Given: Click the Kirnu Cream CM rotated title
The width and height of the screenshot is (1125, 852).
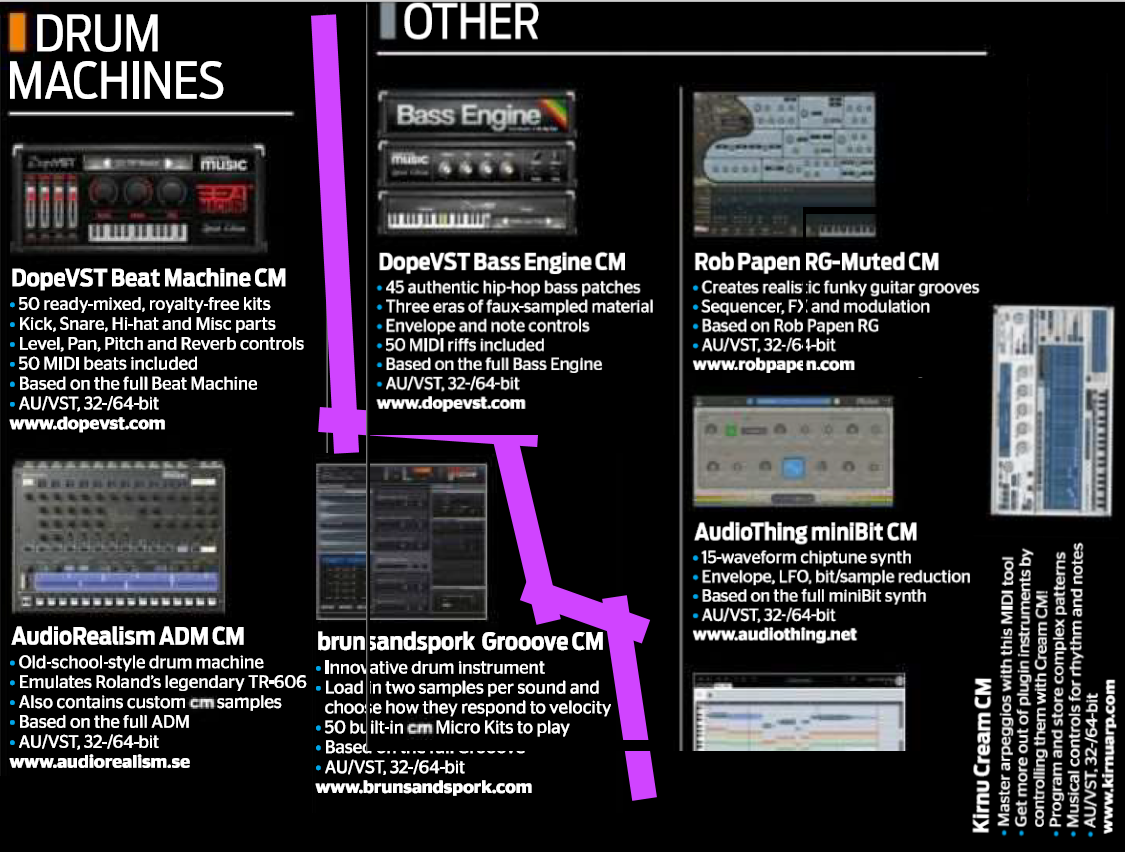Looking at the screenshot, I should 983,756.
